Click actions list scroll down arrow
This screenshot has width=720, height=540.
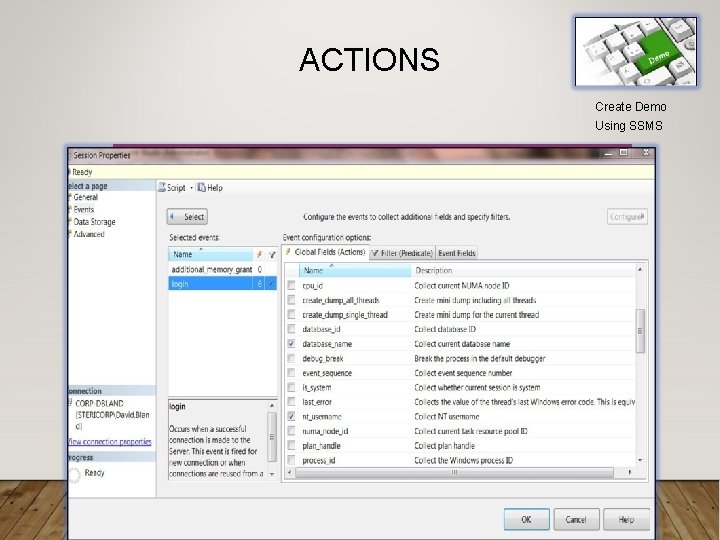tap(640, 460)
